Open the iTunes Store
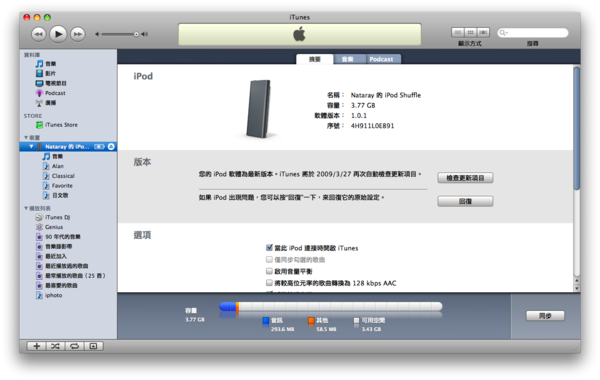Screen dimensions: 600x380 (x=57, y=125)
